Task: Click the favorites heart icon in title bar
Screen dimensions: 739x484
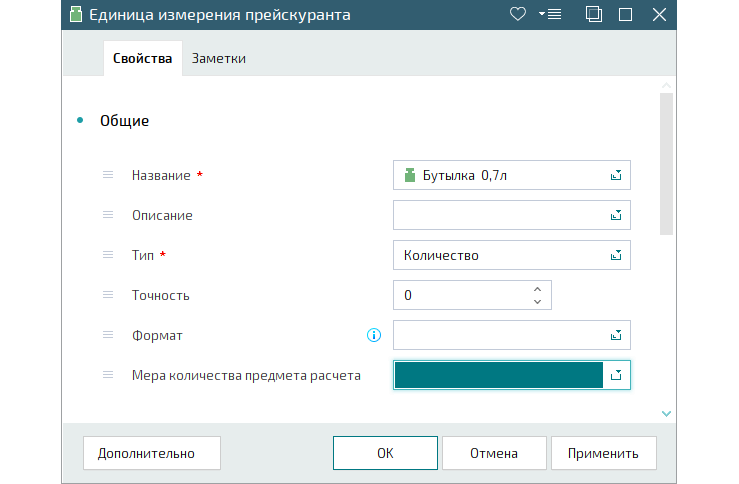Action: click(x=517, y=14)
